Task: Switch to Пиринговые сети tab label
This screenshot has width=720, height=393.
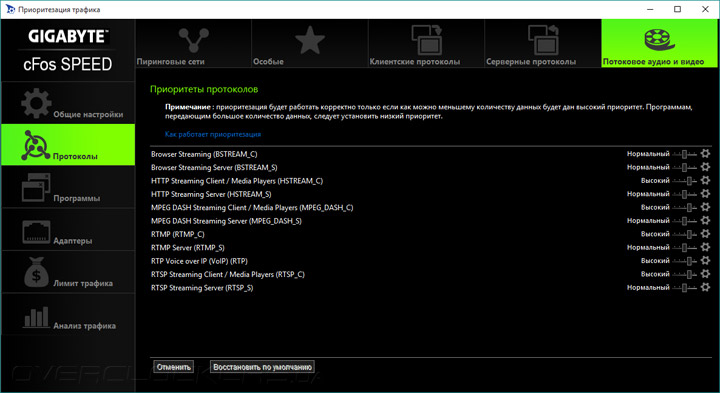Action: (x=170, y=62)
